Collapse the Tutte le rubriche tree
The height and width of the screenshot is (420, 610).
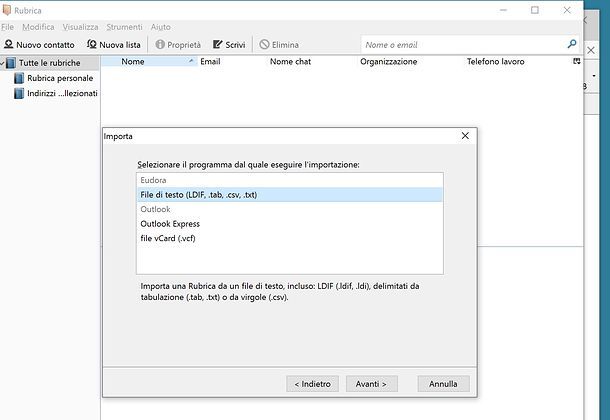pos(2,63)
